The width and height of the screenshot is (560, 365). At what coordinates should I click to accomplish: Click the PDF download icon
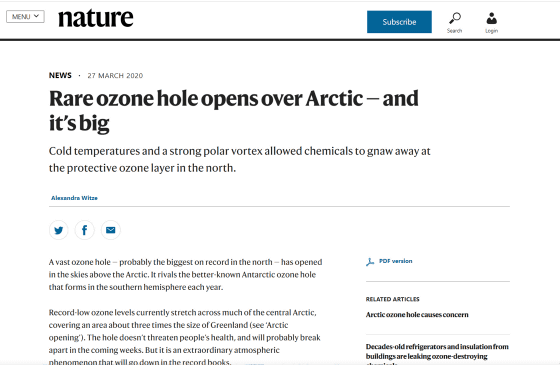pos(370,262)
